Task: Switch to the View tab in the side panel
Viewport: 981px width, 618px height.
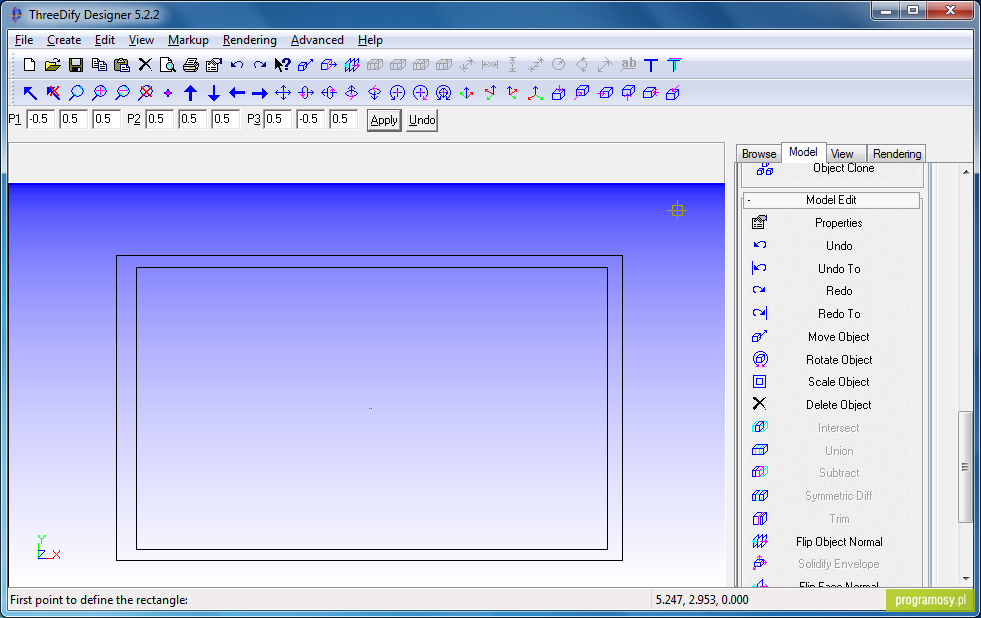Action: tap(842, 154)
